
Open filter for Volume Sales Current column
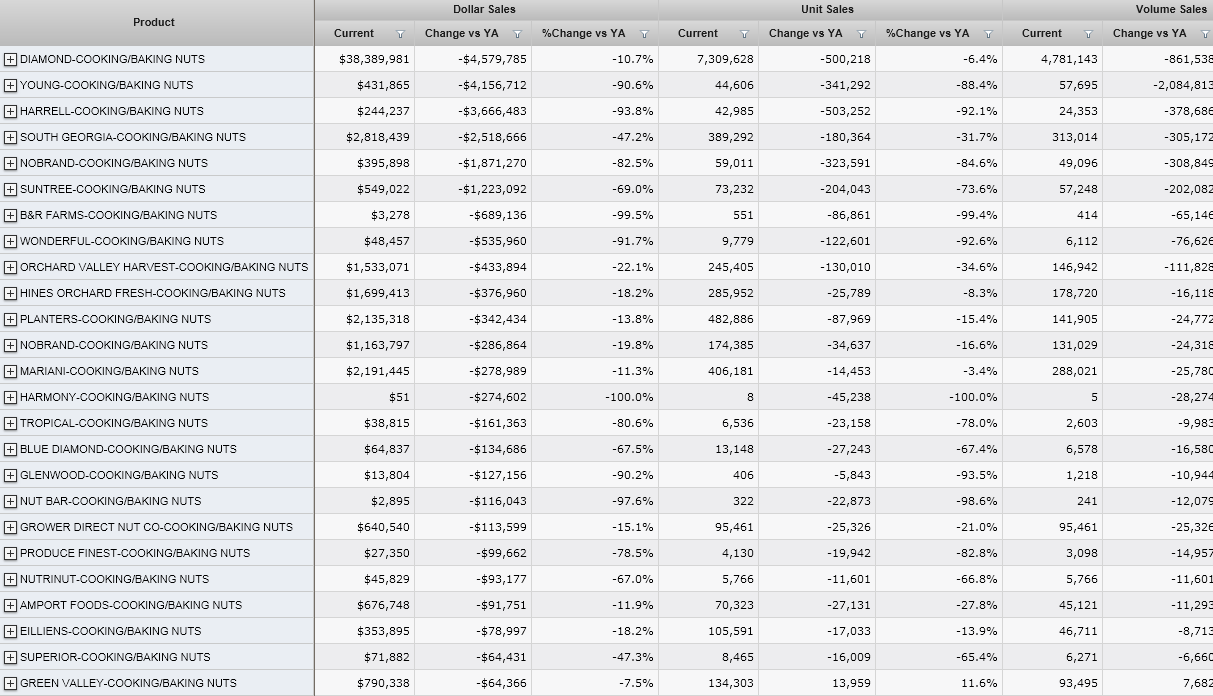(1088, 34)
